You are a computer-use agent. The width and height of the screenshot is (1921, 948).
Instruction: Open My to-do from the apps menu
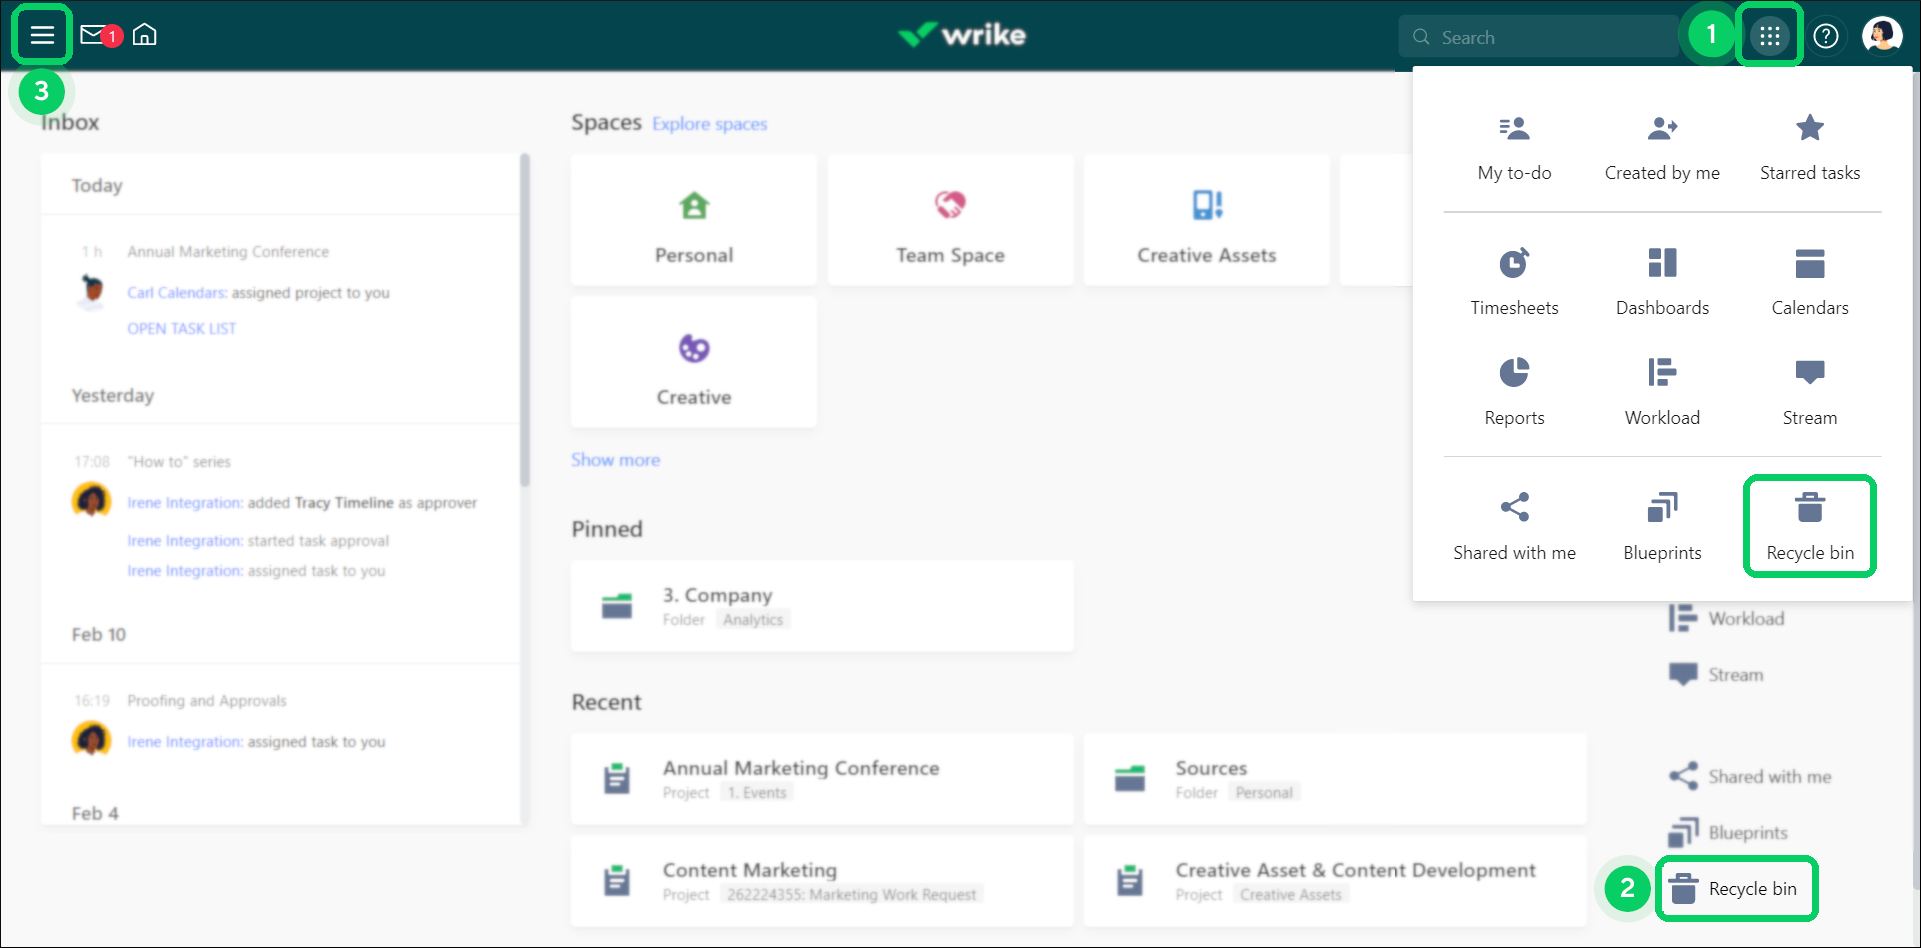pyautogui.click(x=1513, y=145)
